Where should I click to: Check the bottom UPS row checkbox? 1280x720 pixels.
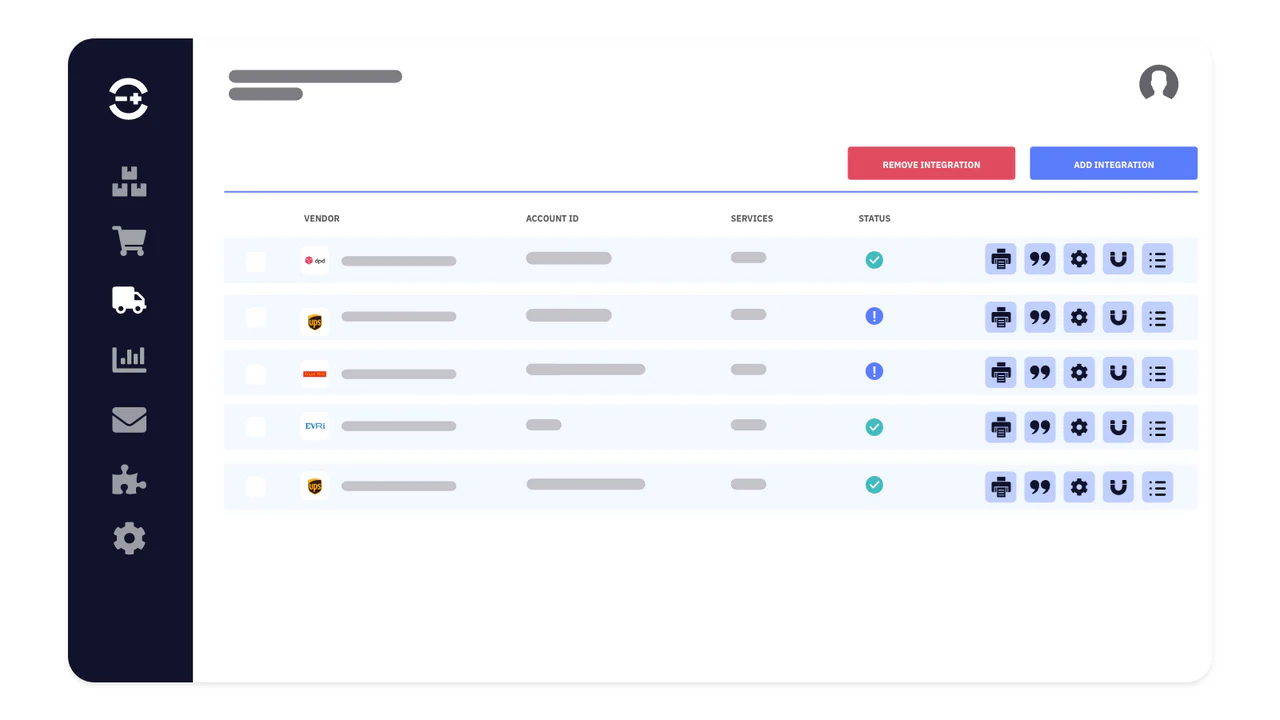point(256,486)
